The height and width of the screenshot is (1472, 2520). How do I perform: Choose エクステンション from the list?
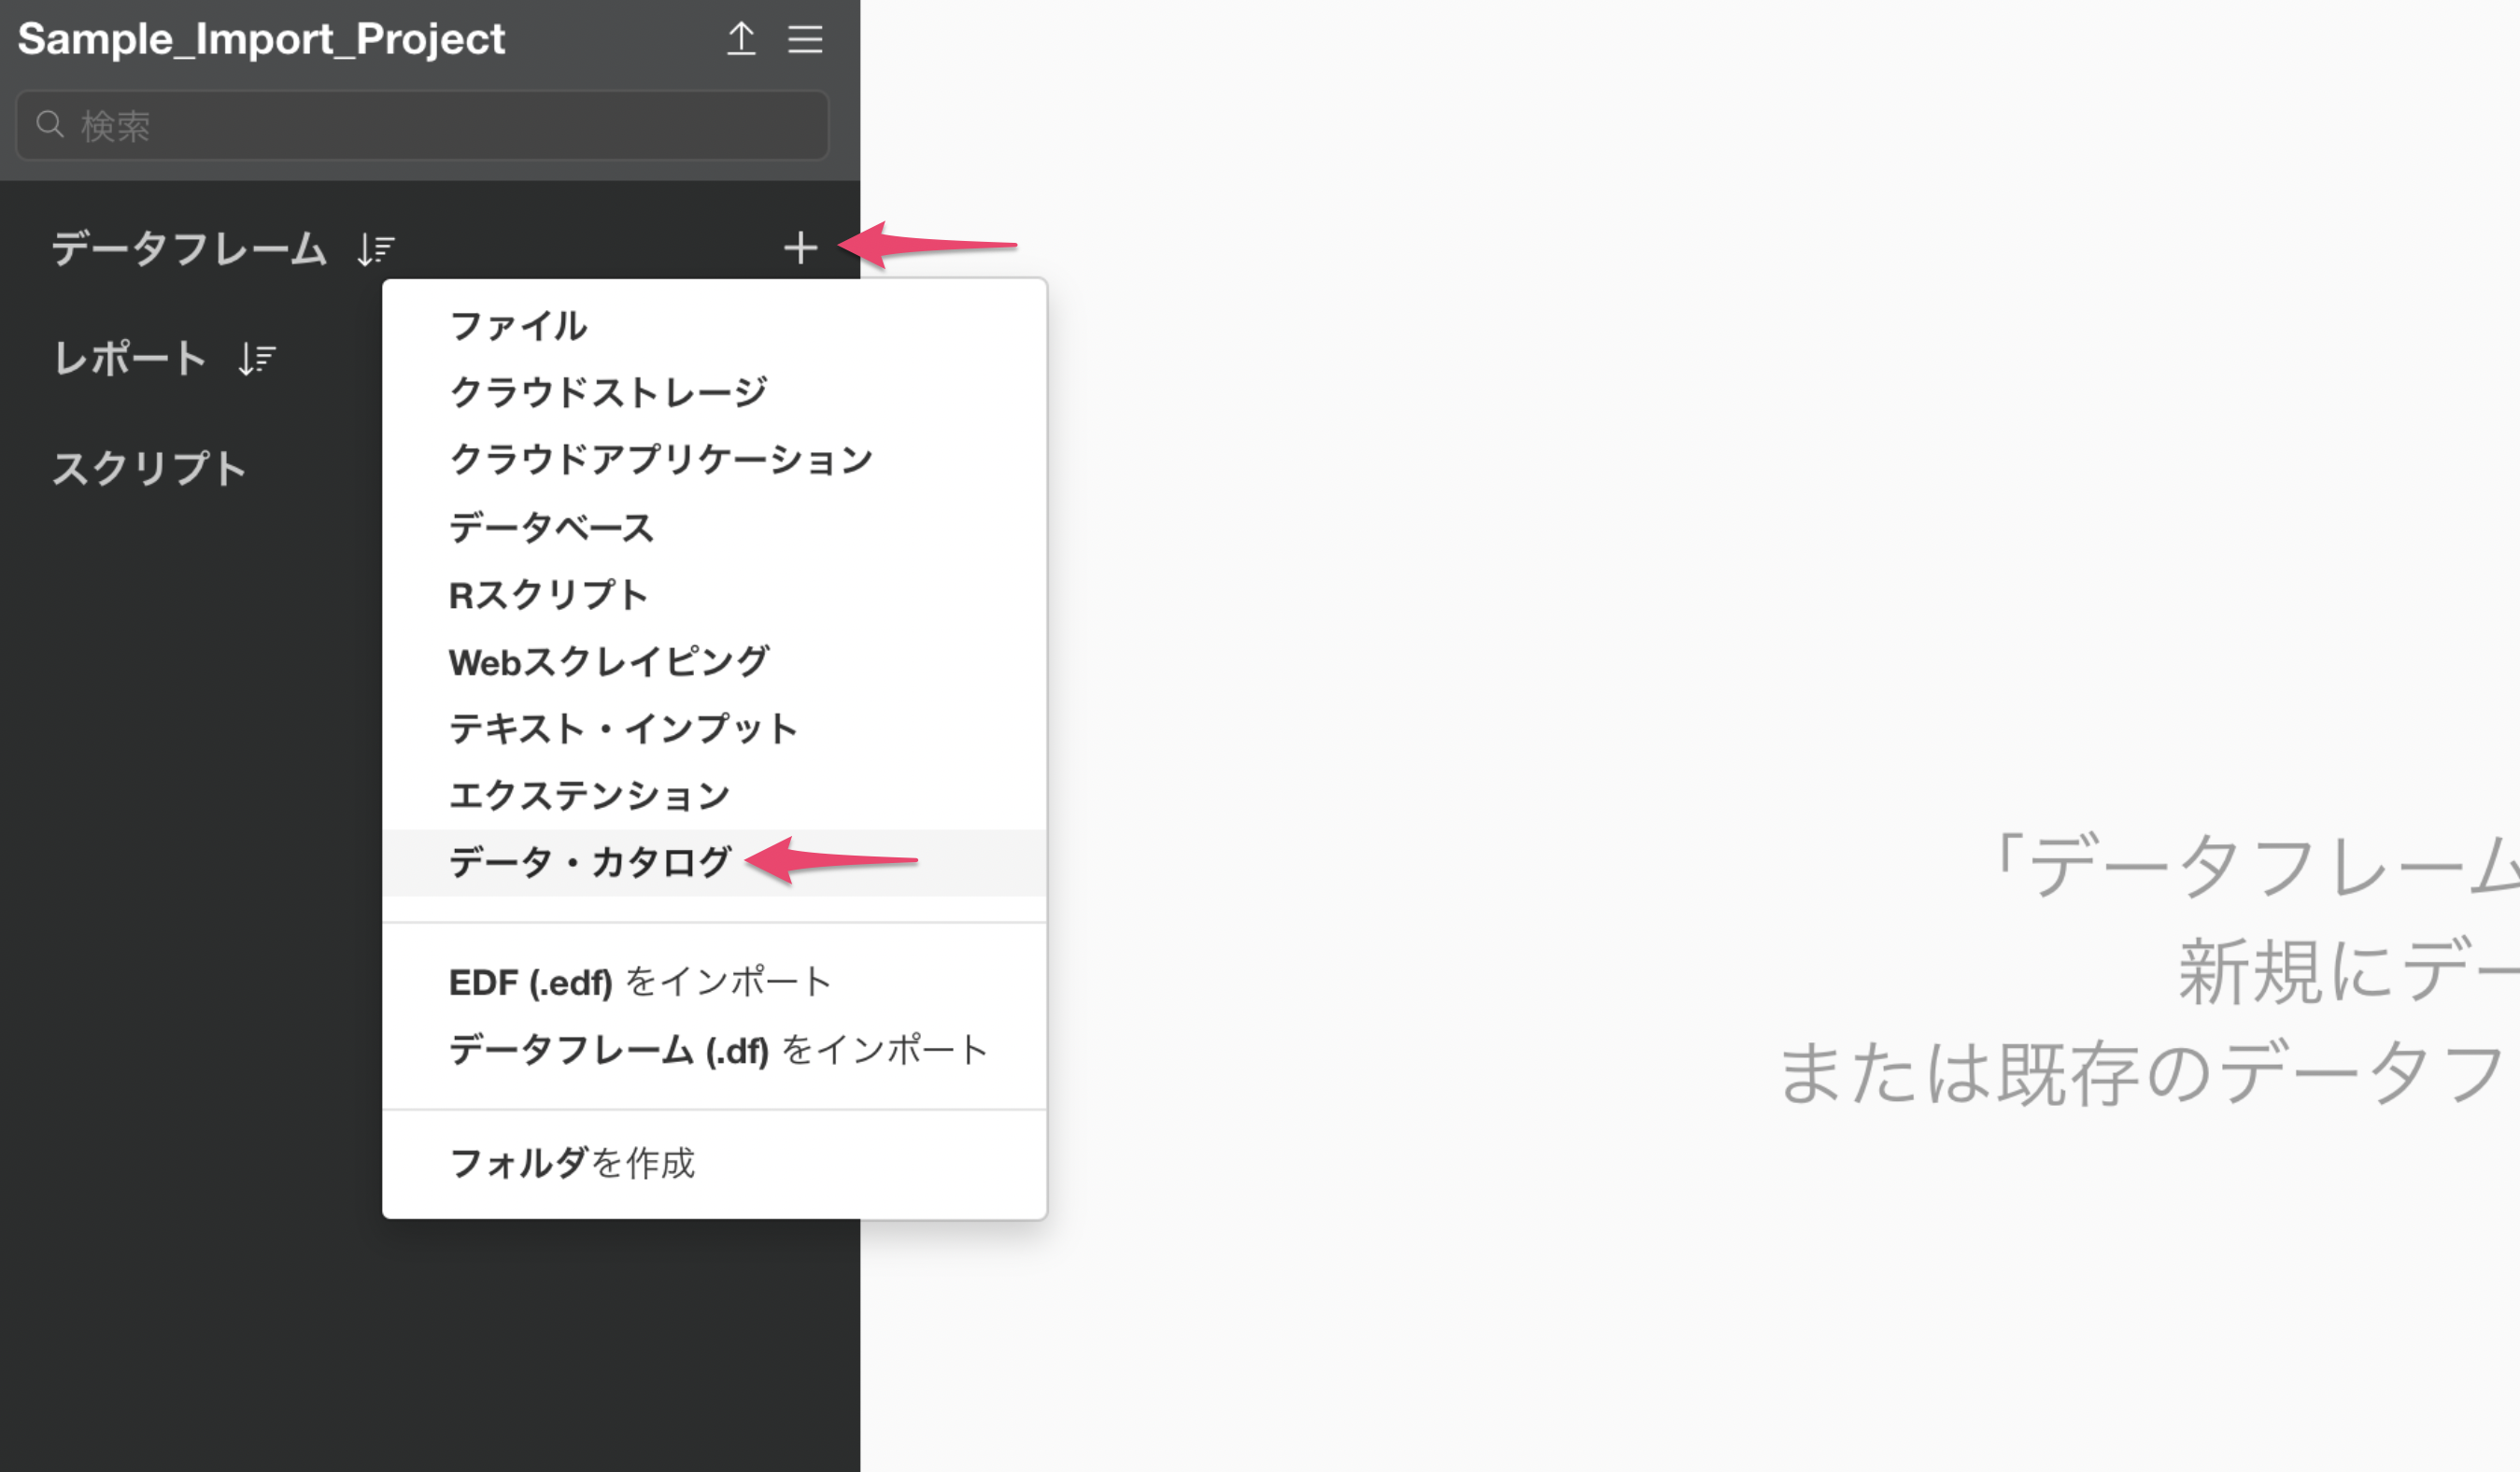tap(589, 796)
